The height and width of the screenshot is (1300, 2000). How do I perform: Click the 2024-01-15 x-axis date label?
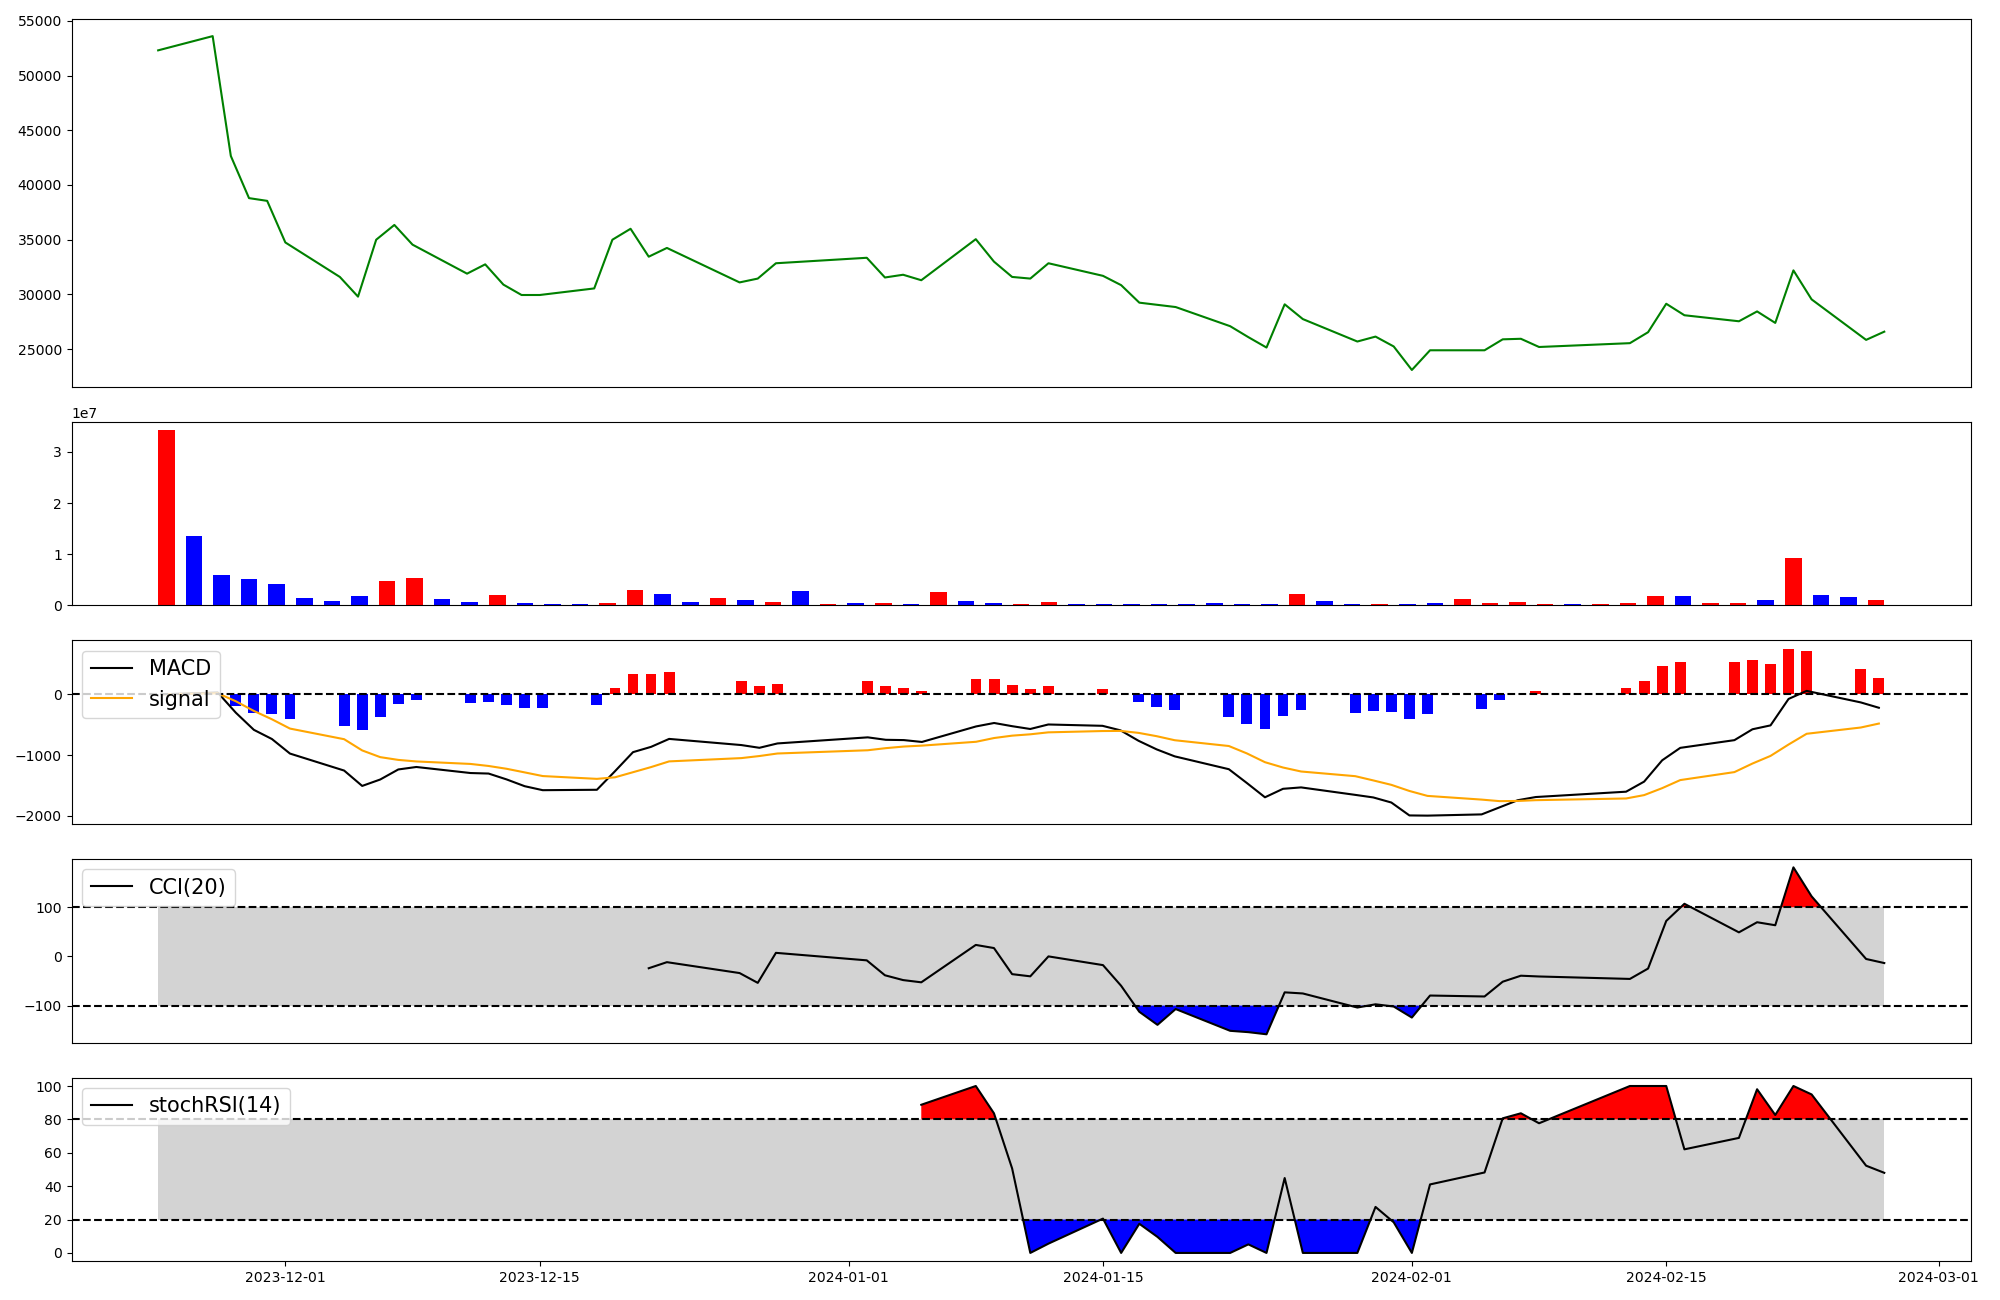(x=1103, y=1277)
